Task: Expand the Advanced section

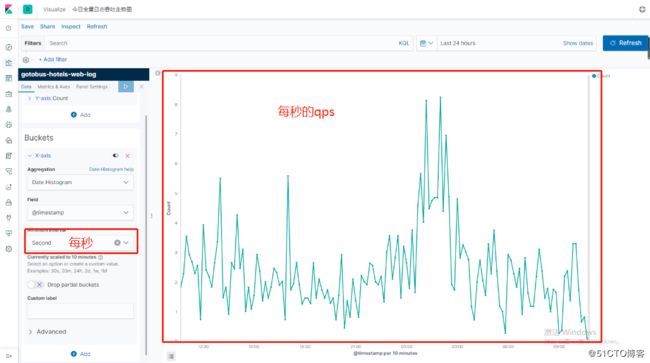Action: 47,332
